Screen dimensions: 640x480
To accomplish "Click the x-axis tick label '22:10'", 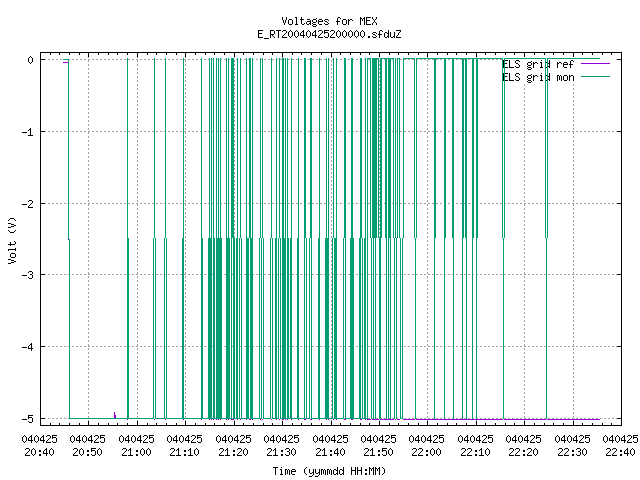I will (476, 452).
